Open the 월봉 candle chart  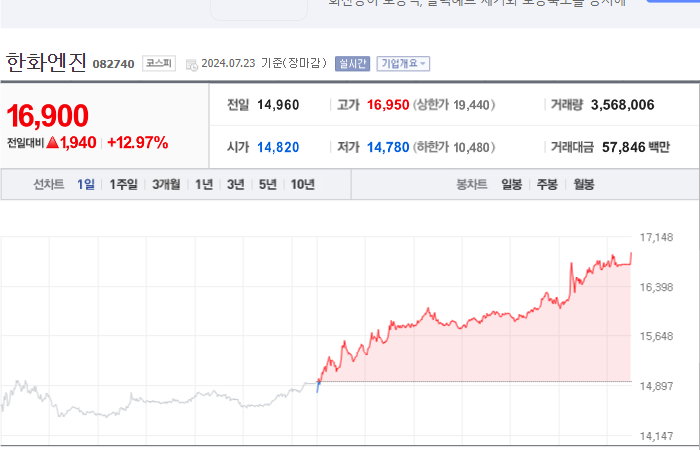pyautogui.click(x=584, y=184)
